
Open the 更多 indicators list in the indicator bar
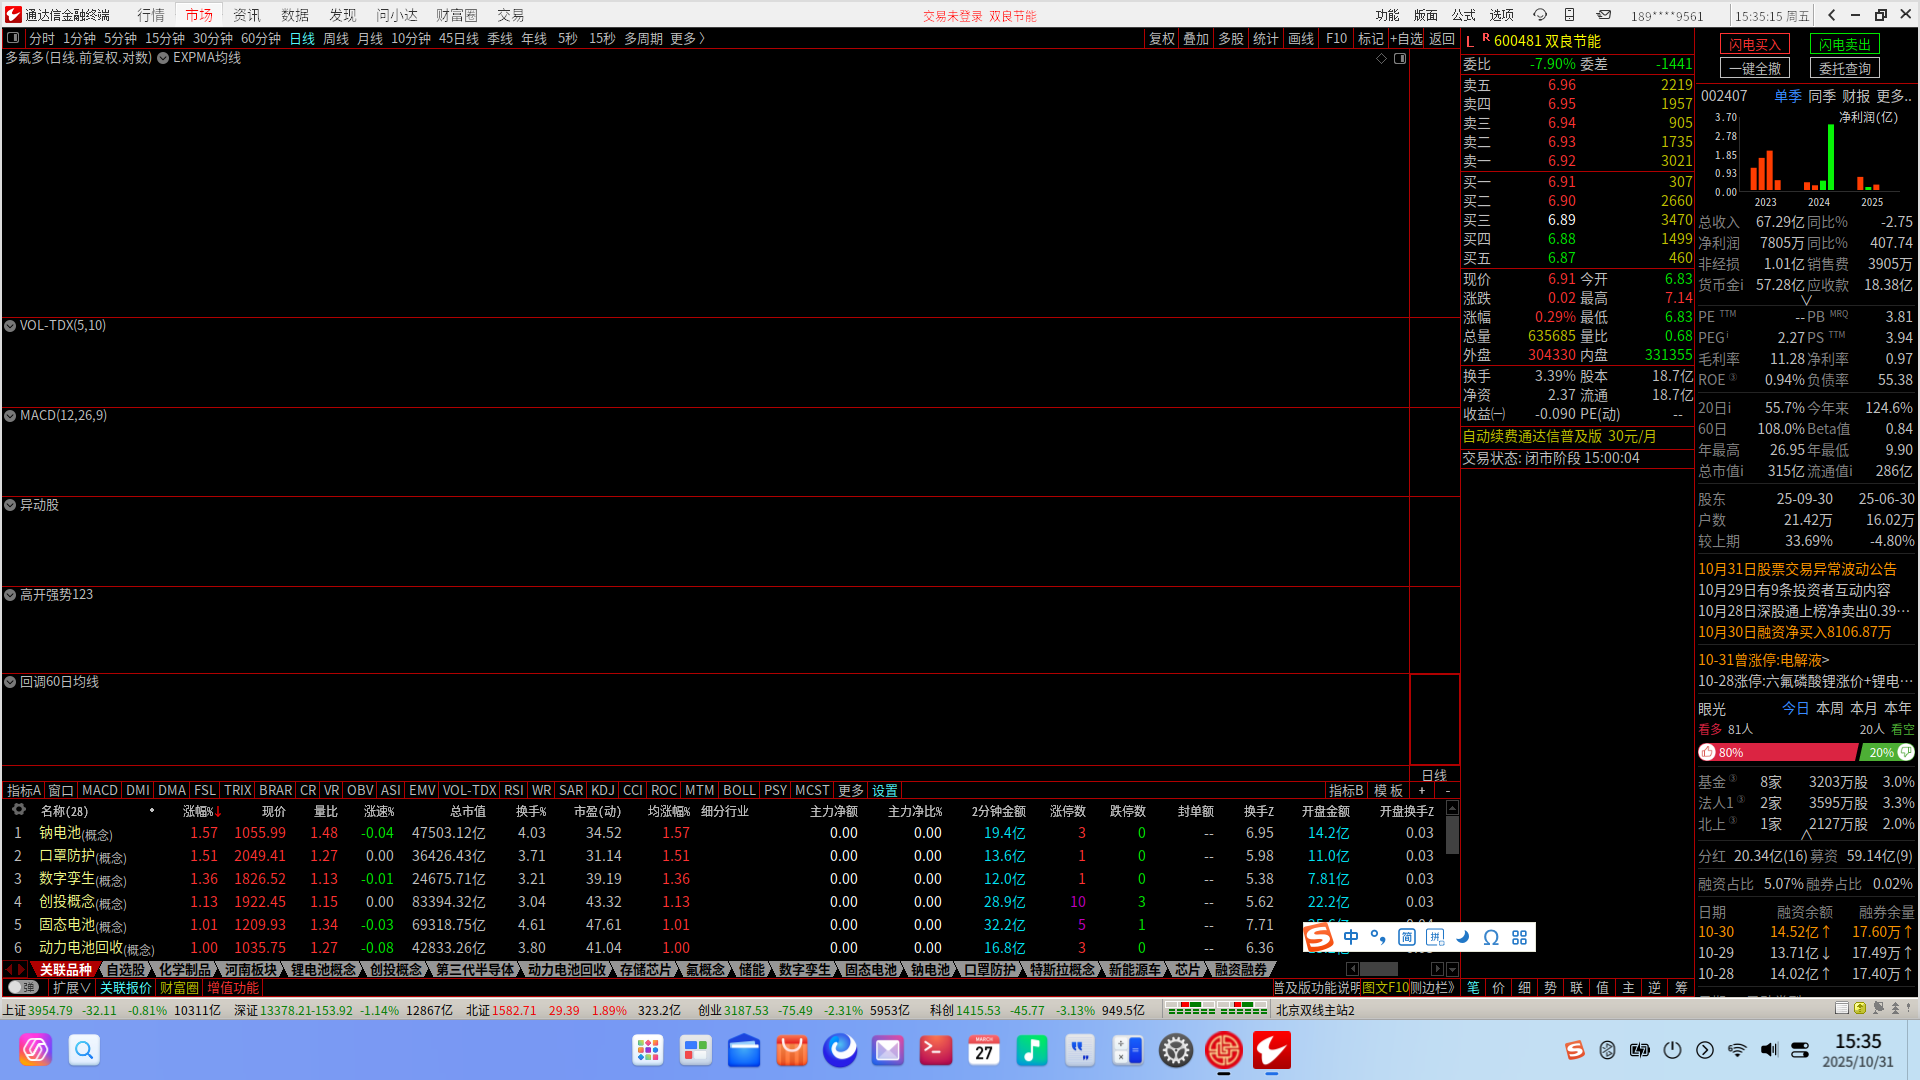(x=851, y=791)
